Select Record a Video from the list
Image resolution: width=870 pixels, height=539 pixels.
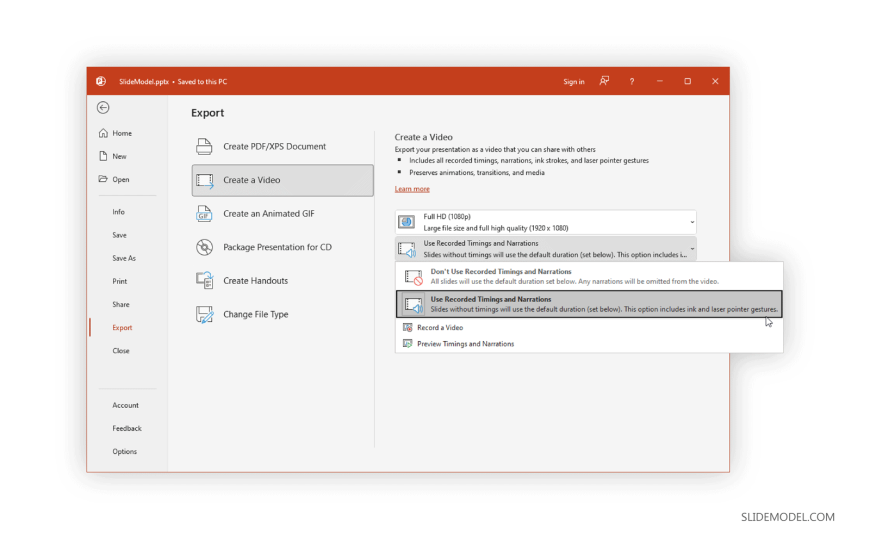(x=589, y=328)
